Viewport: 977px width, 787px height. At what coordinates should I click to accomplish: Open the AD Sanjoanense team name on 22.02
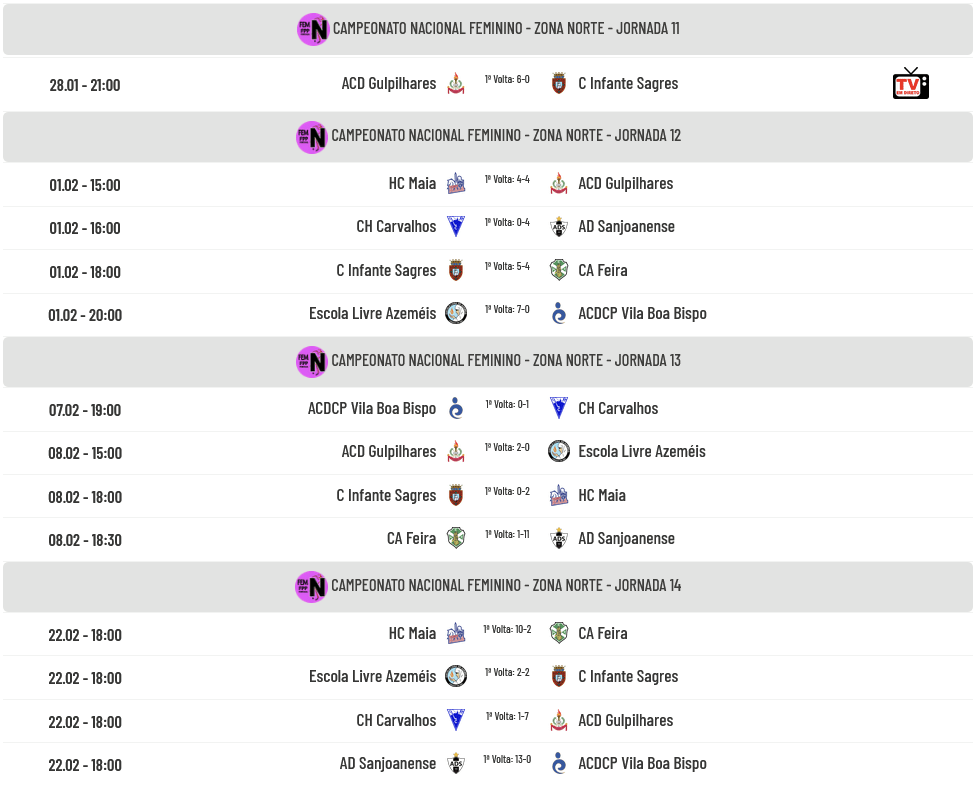(388, 764)
